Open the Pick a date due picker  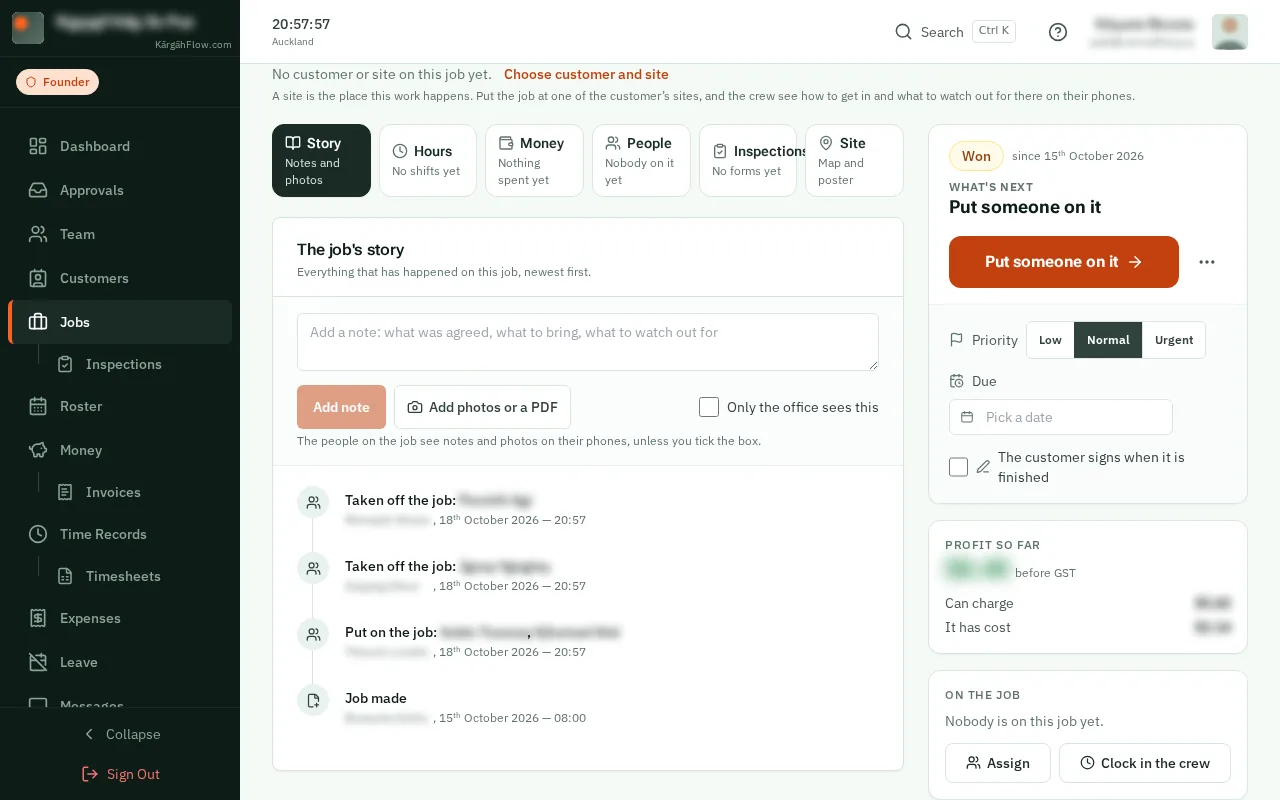pyautogui.click(x=1060, y=417)
